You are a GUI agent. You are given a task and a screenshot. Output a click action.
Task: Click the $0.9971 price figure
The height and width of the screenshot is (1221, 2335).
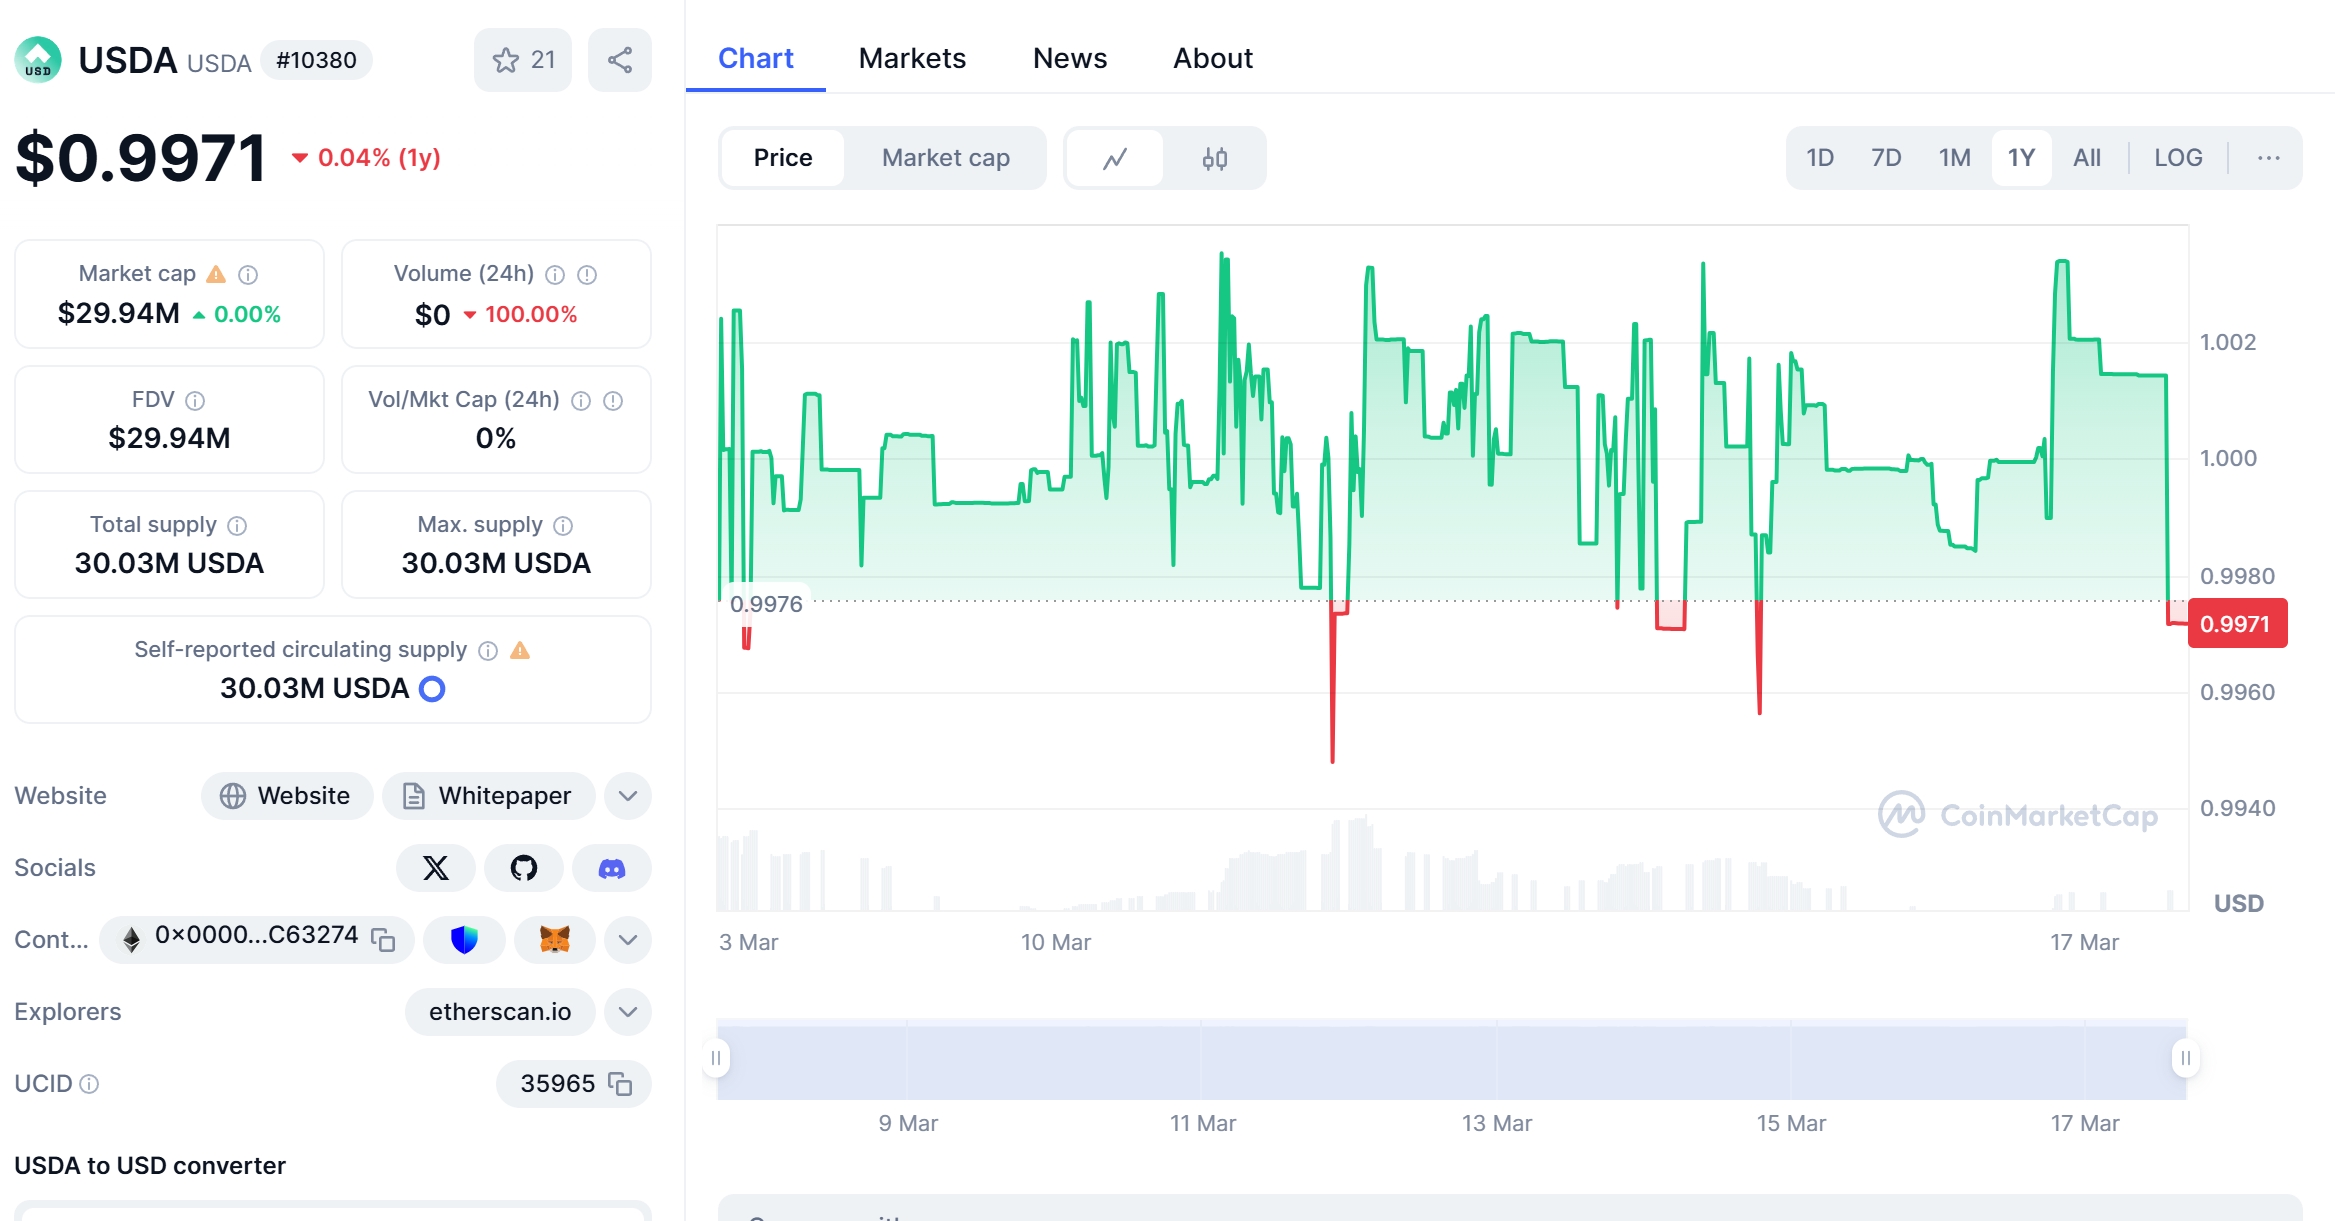[141, 158]
